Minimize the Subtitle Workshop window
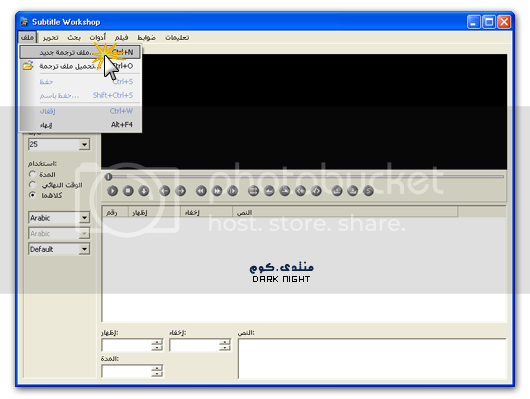 click(x=474, y=22)
